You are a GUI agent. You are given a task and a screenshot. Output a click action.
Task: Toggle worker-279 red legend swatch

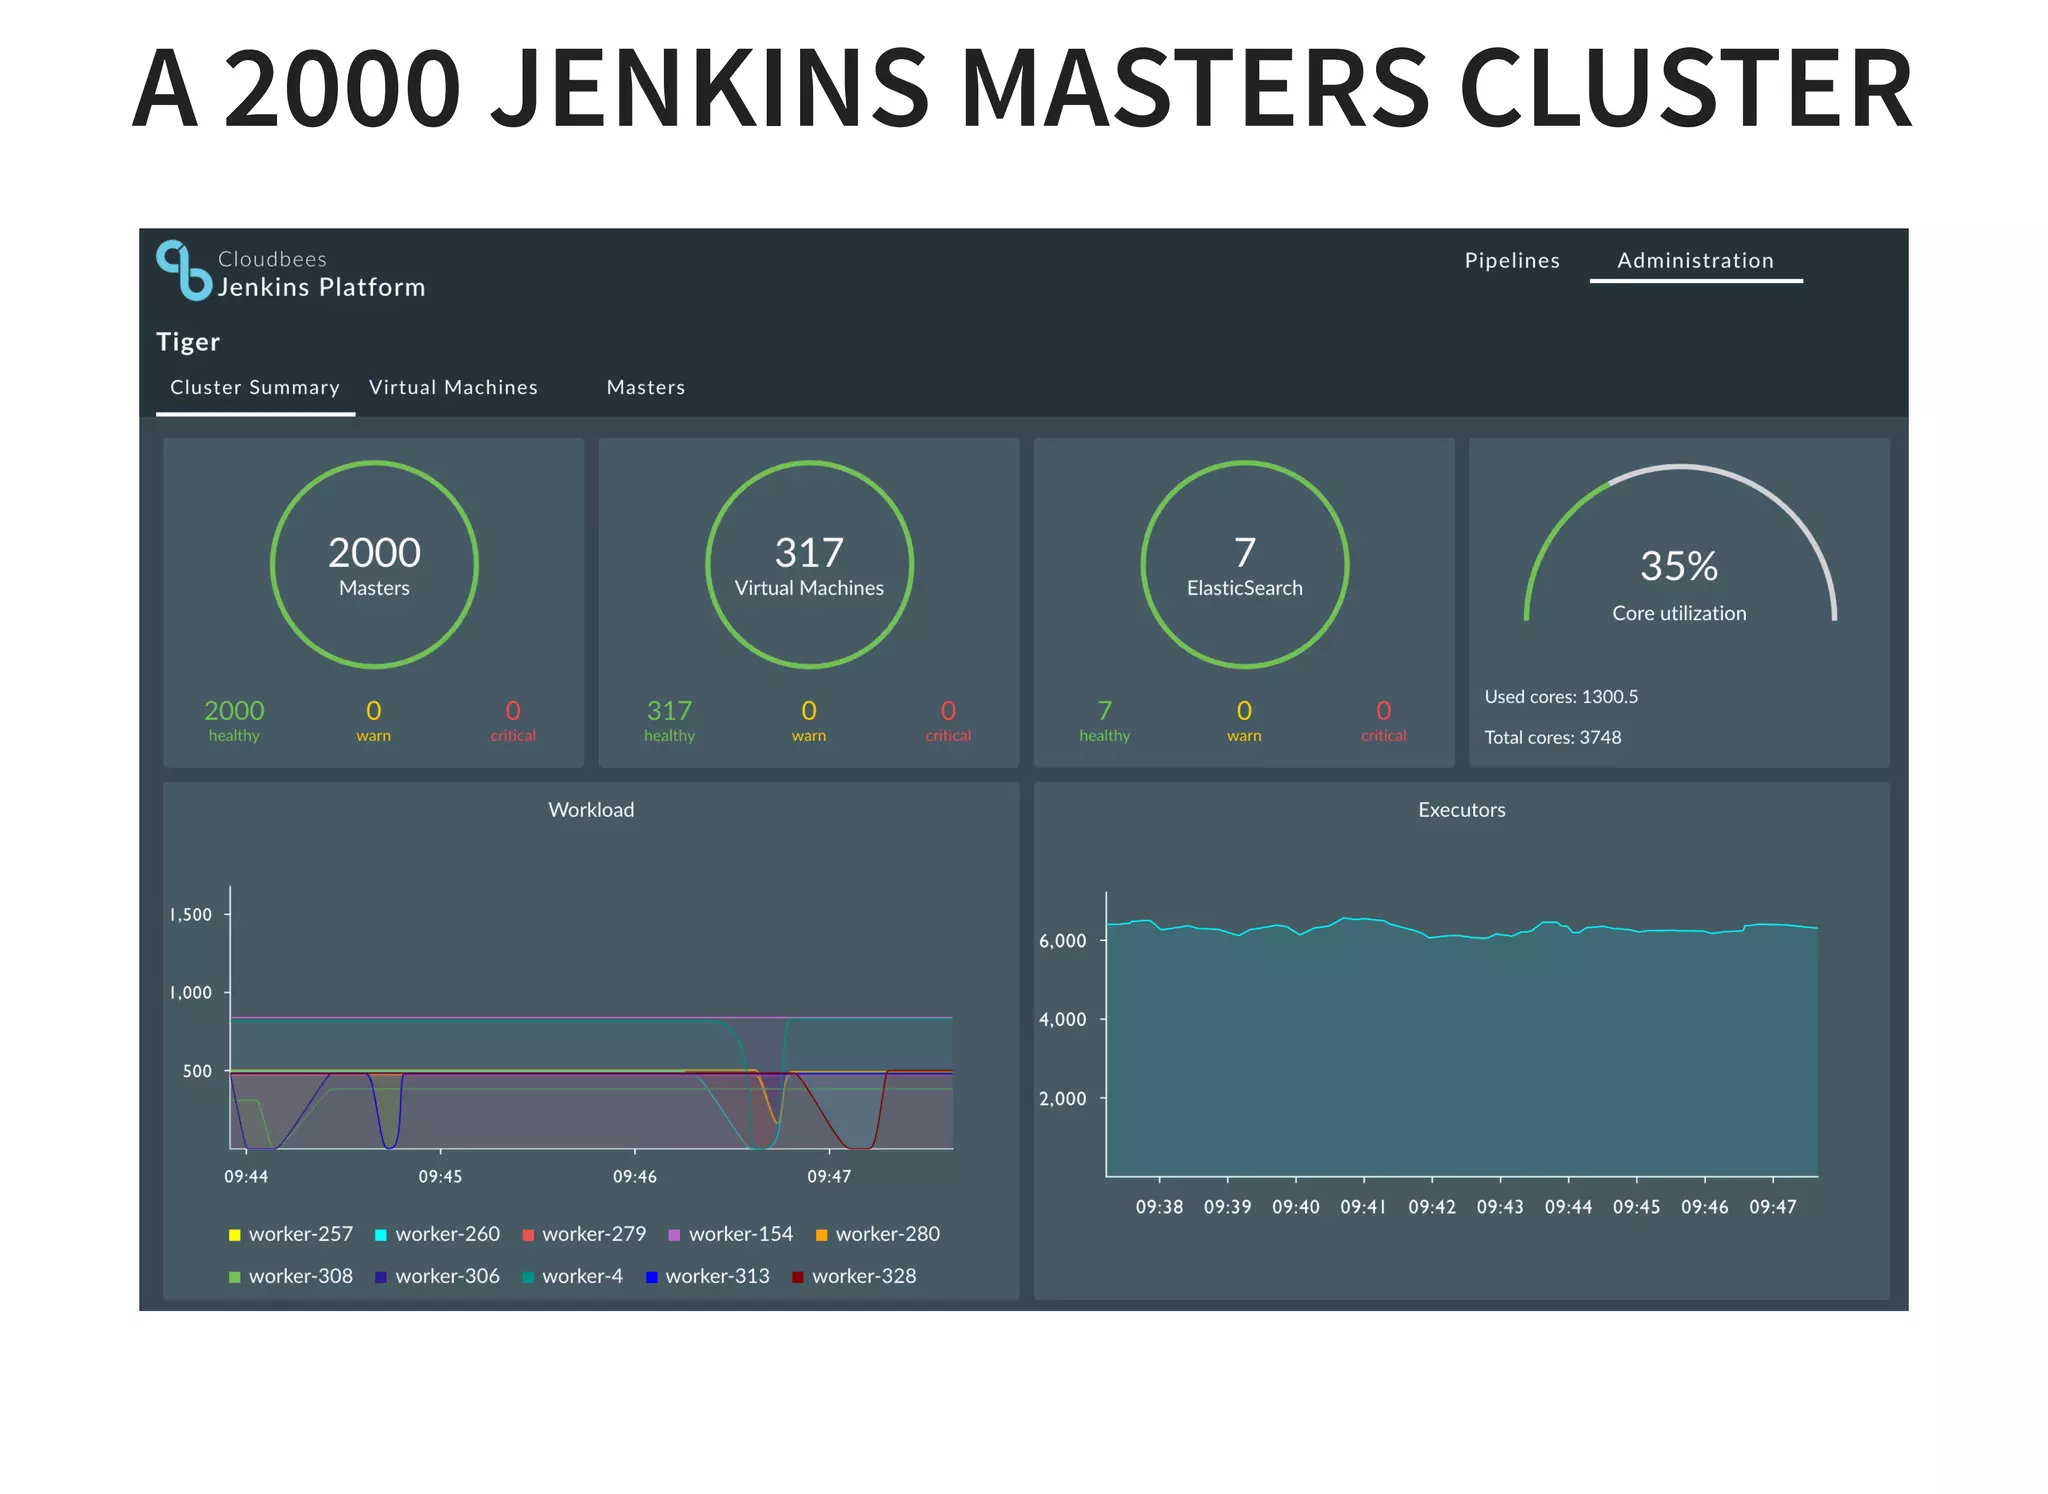528,1235
